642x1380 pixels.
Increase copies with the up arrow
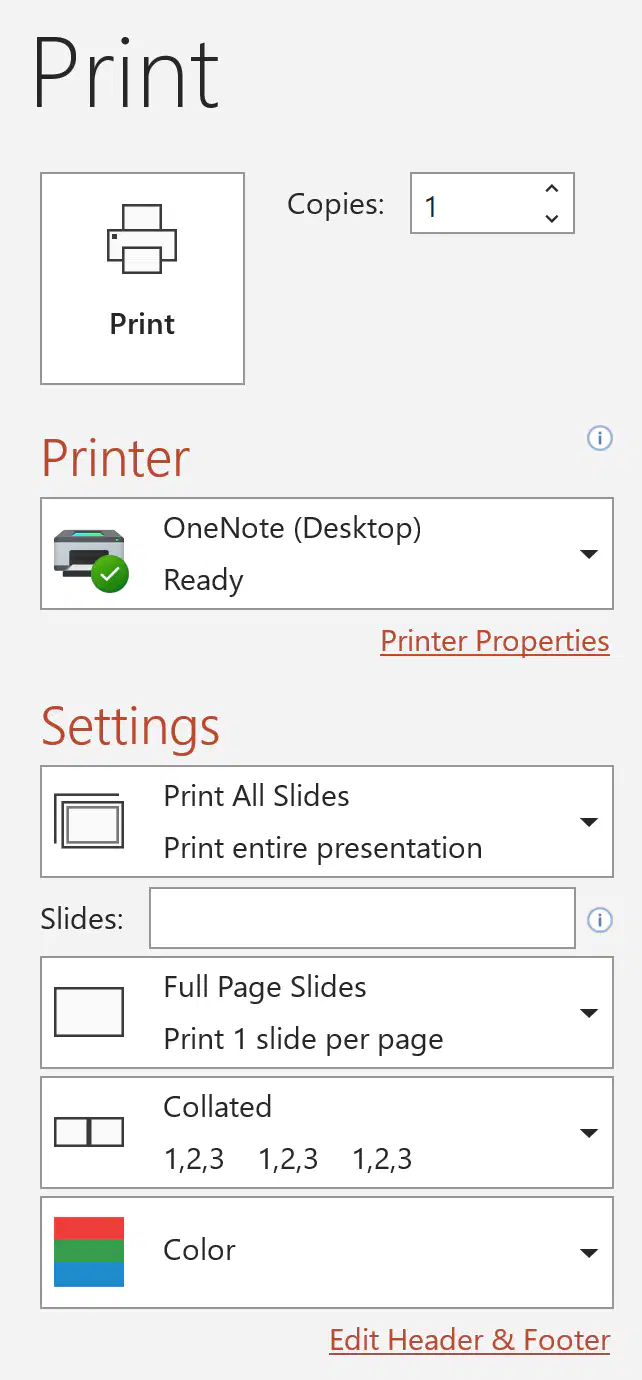point(551,188)
